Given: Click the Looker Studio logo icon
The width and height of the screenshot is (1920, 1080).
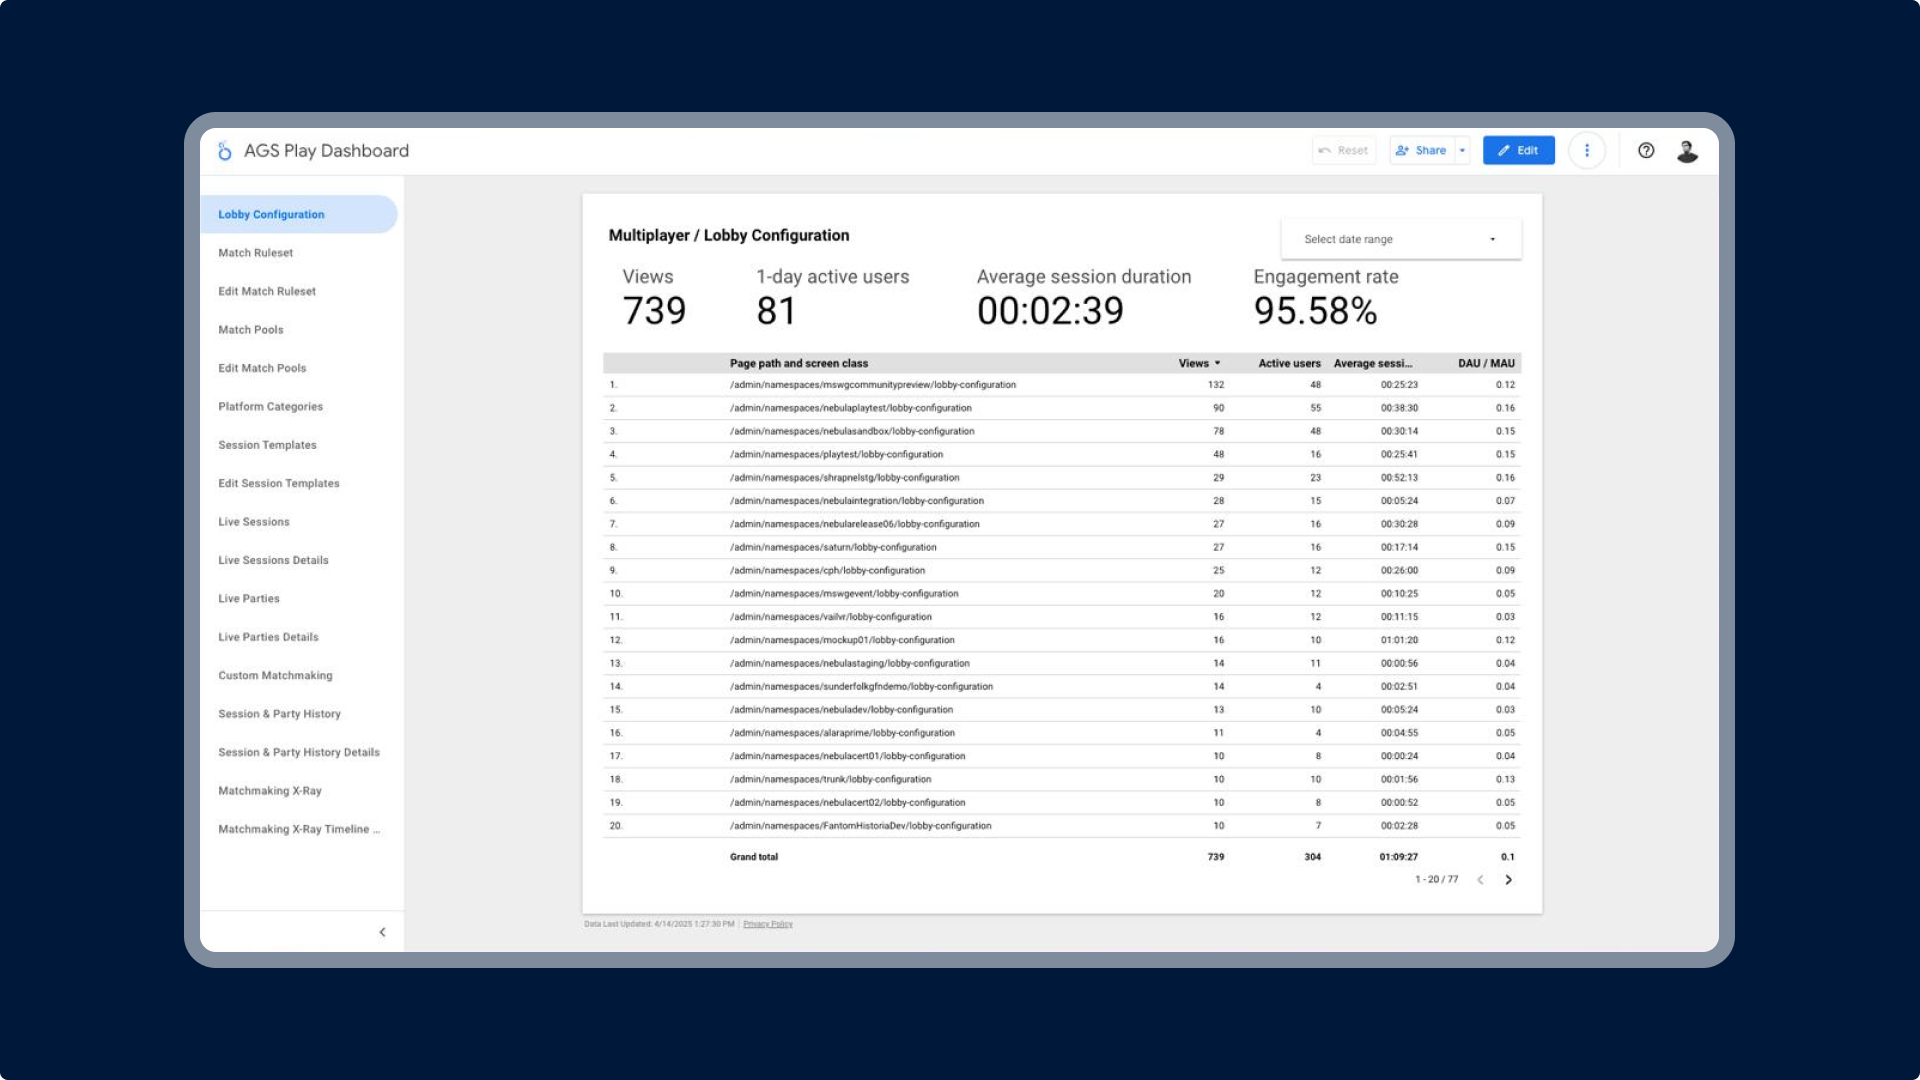Looking at the screenshot, I should (x=225, y=151).
